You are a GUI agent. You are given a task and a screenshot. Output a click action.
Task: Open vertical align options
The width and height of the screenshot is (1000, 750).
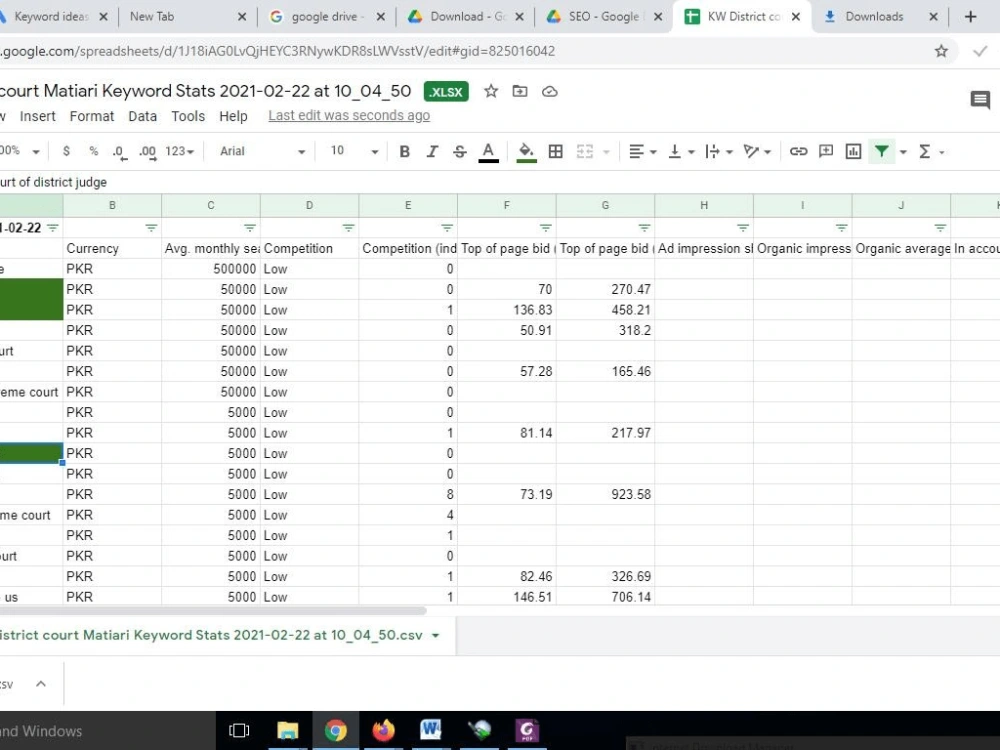point(680,151)
